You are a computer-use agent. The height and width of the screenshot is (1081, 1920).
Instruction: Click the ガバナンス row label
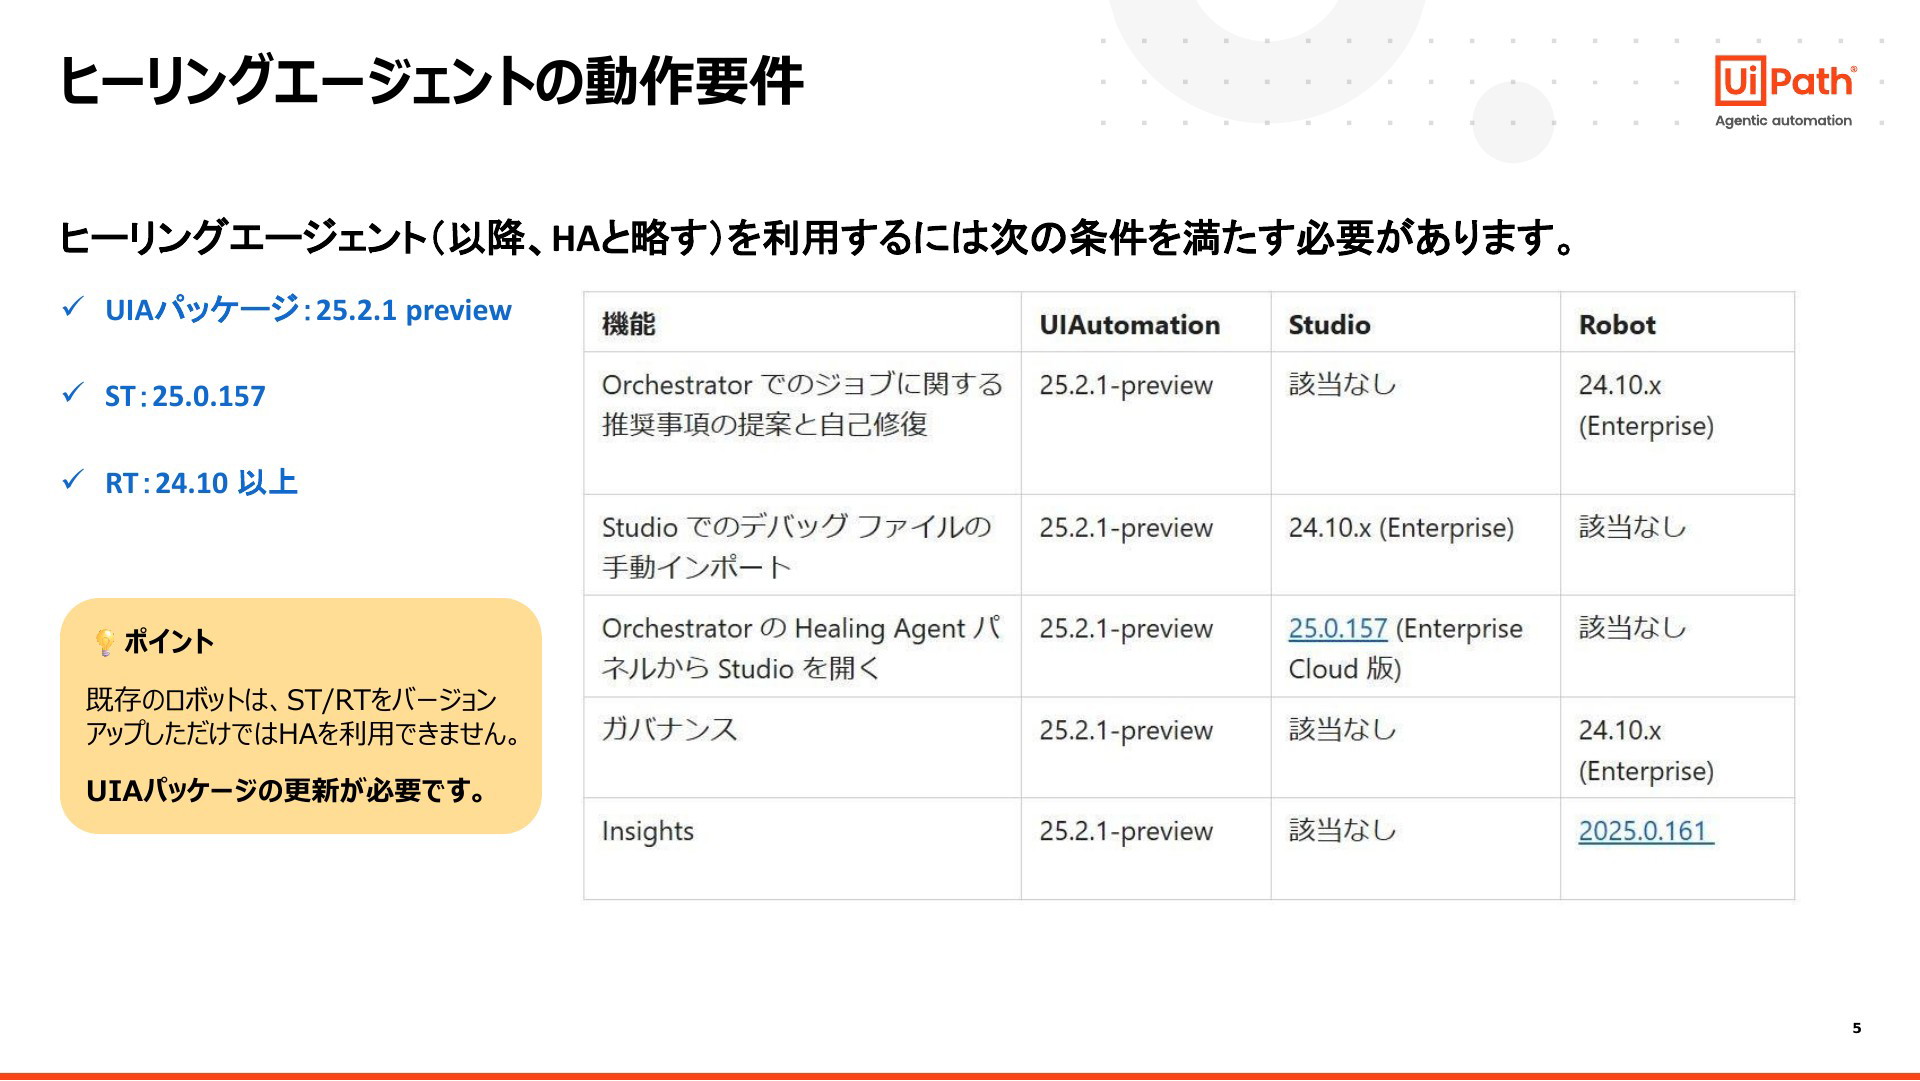[669, 730]
